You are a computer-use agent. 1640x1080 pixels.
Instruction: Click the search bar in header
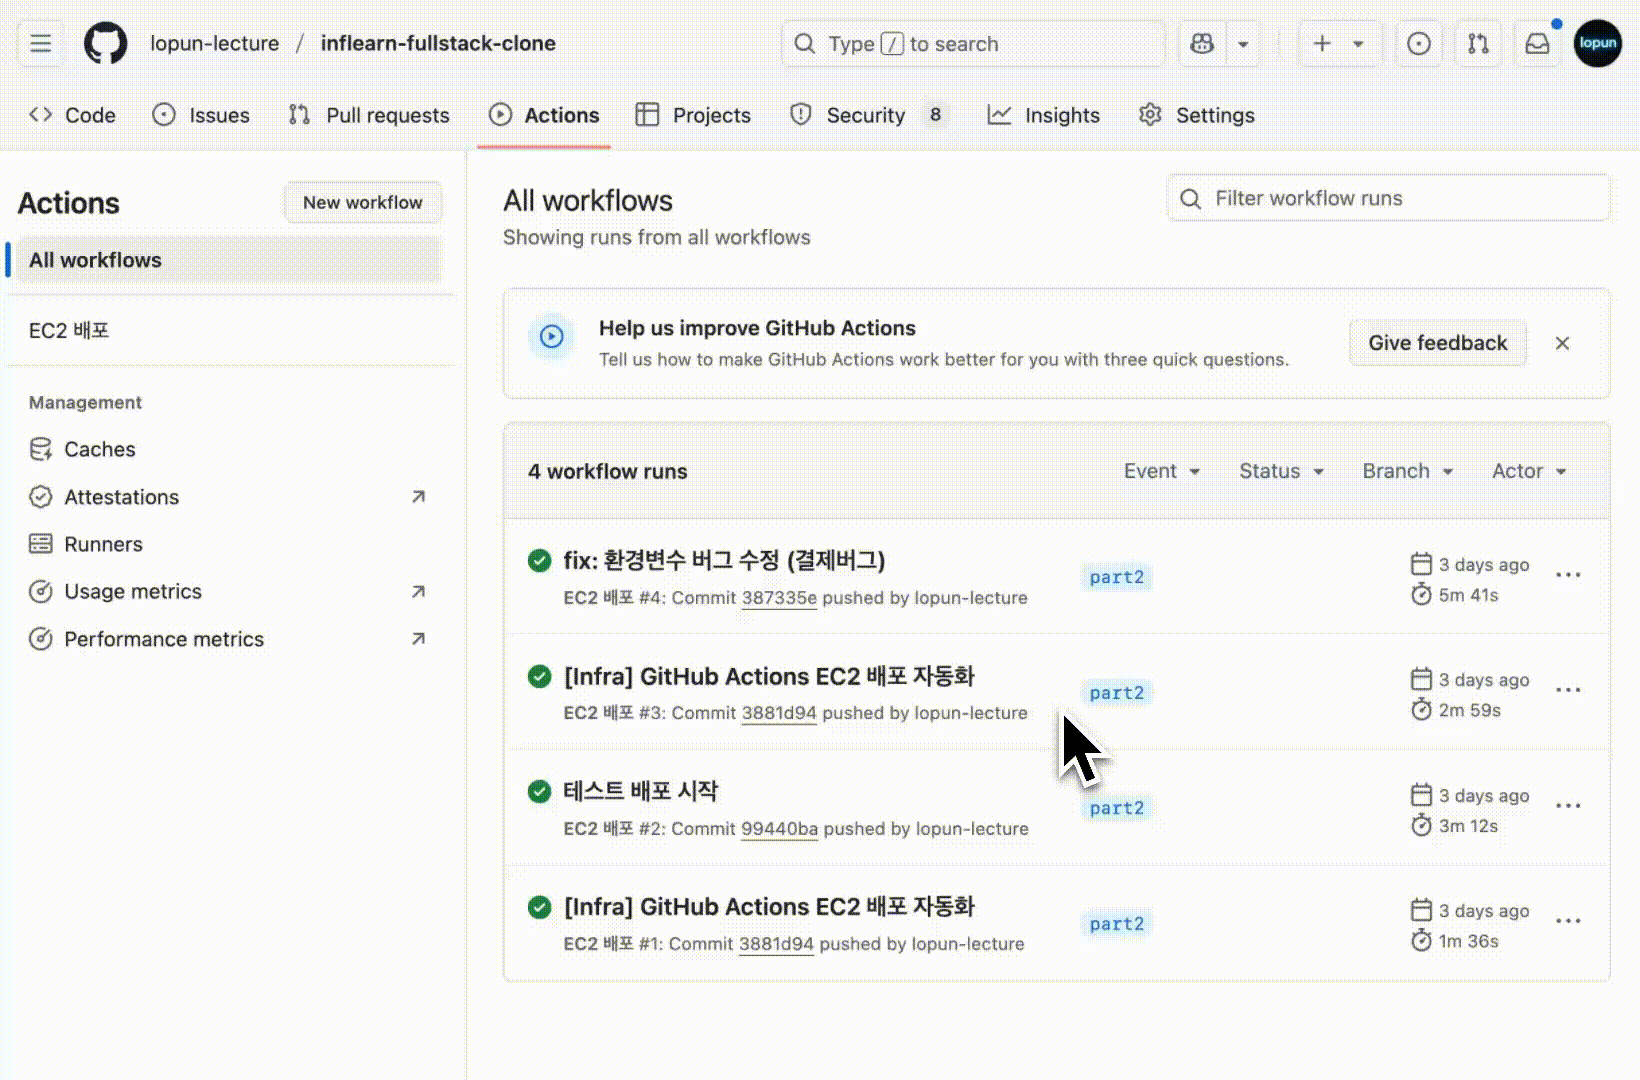pos(973,44)
